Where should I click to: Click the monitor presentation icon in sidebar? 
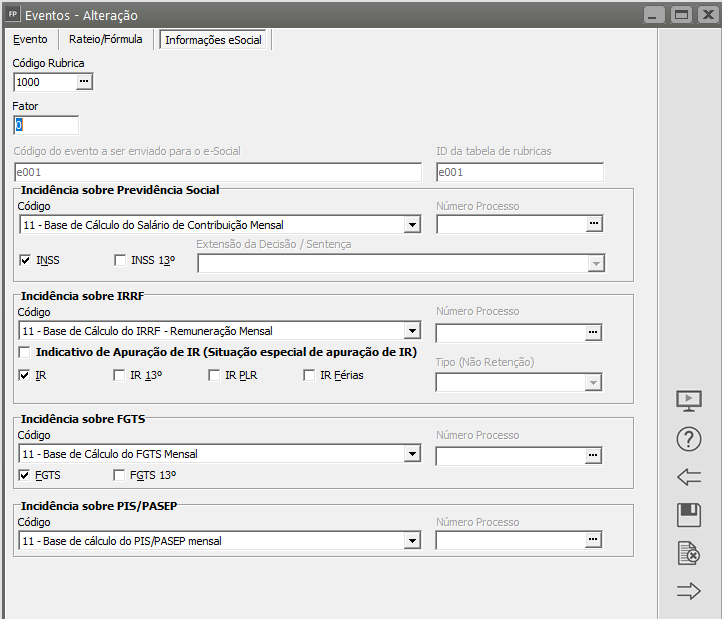[689, 400]
